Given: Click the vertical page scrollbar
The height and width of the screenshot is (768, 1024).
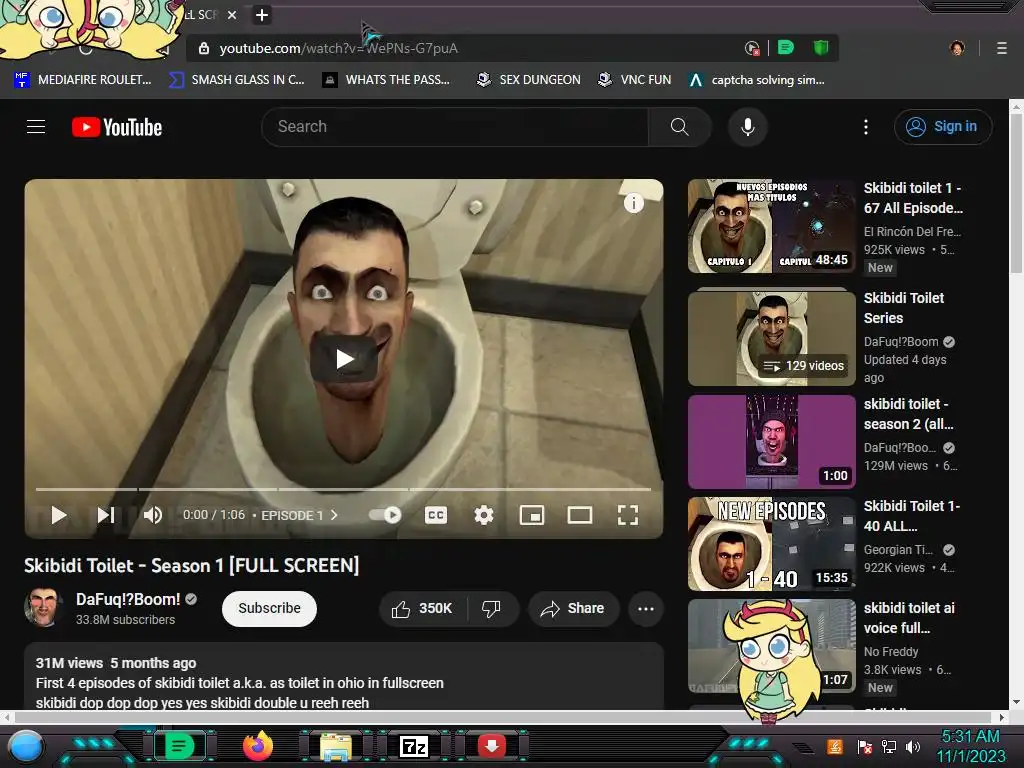Looking at the screenshot, I should click(x=1016, y=194).
